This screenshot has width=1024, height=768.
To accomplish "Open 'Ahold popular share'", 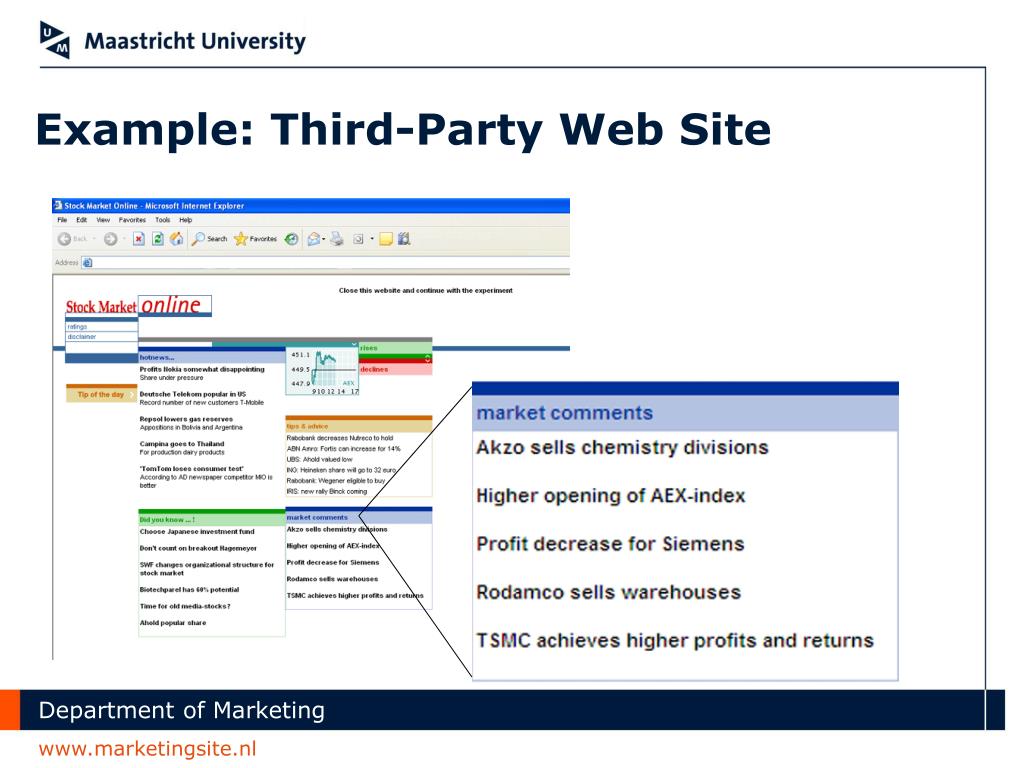I will [x=173, y=623].
